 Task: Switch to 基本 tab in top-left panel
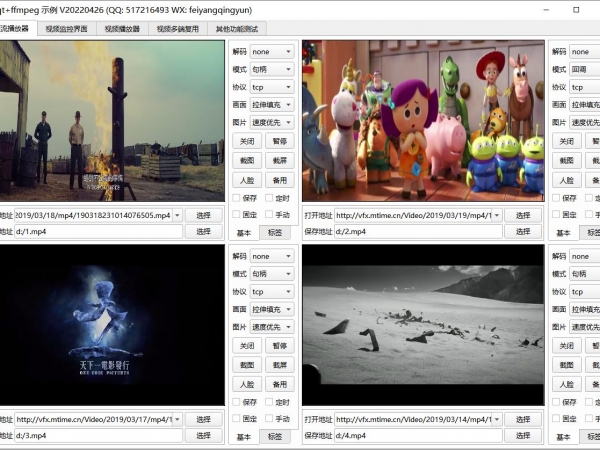pos(244,232)
